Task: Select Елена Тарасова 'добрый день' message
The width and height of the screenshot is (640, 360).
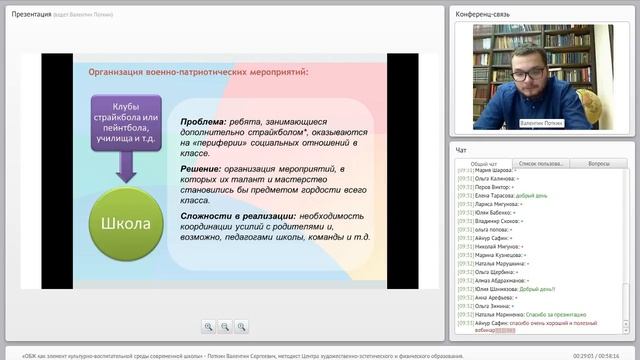Action: point(502,196)
